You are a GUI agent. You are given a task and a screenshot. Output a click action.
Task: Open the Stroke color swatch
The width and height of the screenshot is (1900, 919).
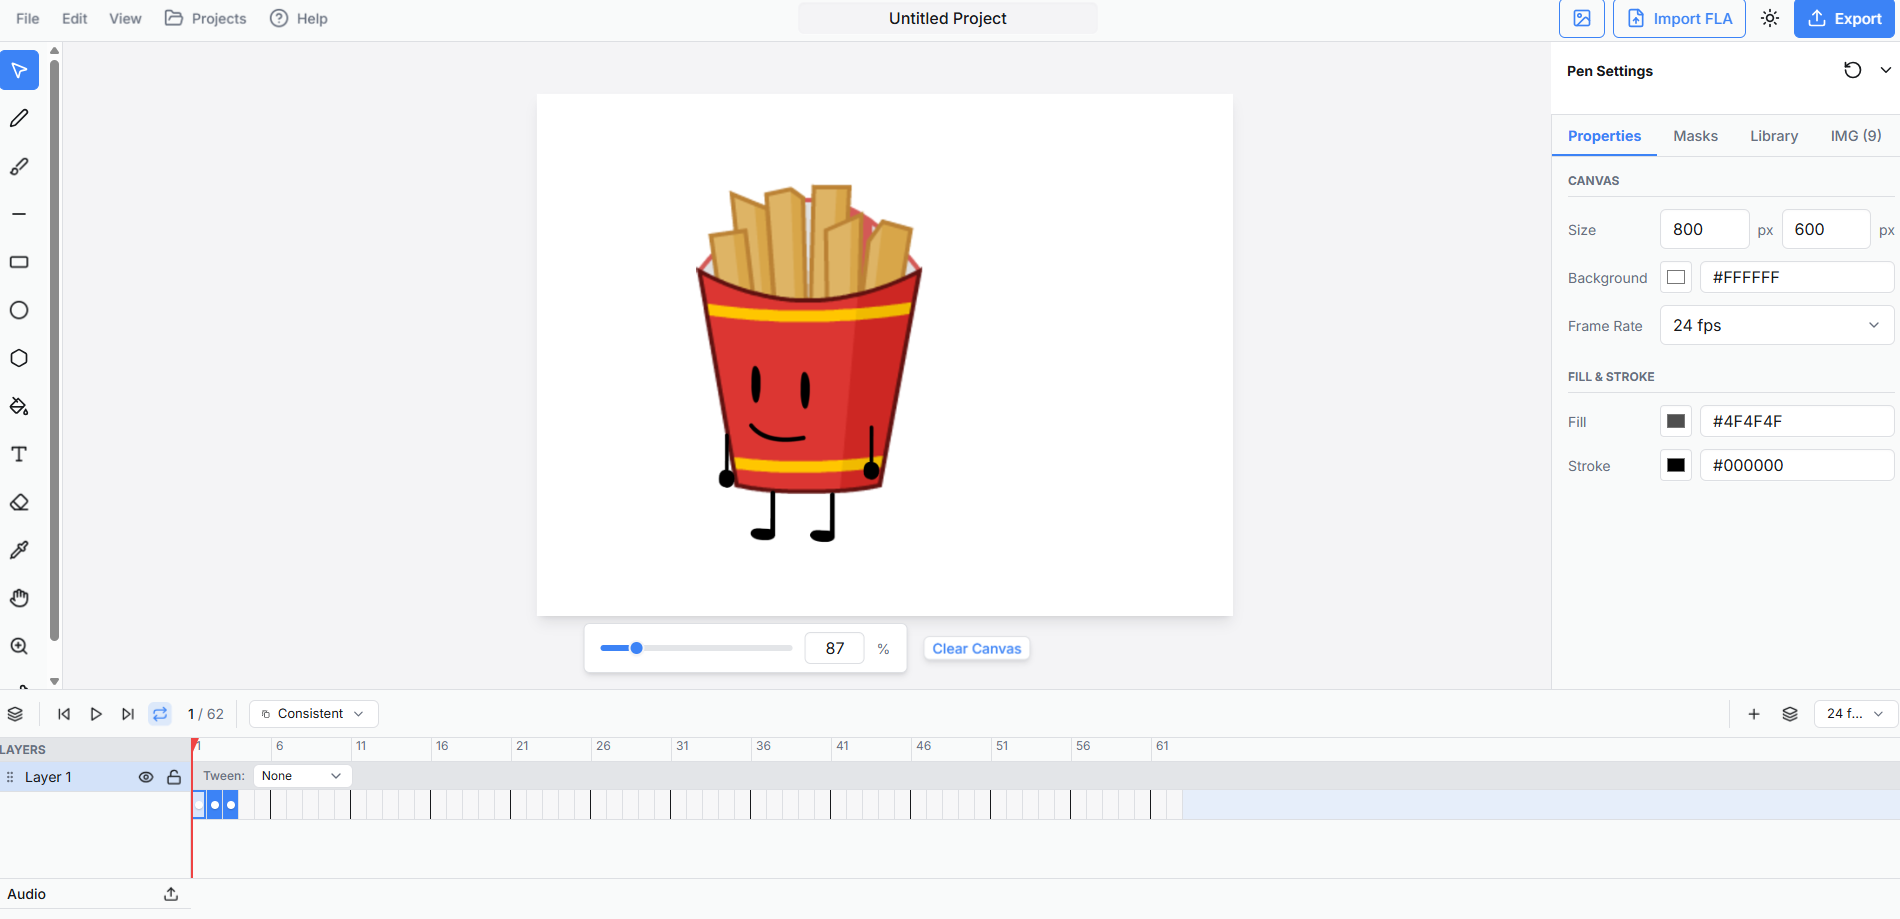(x=1676, y=465)
